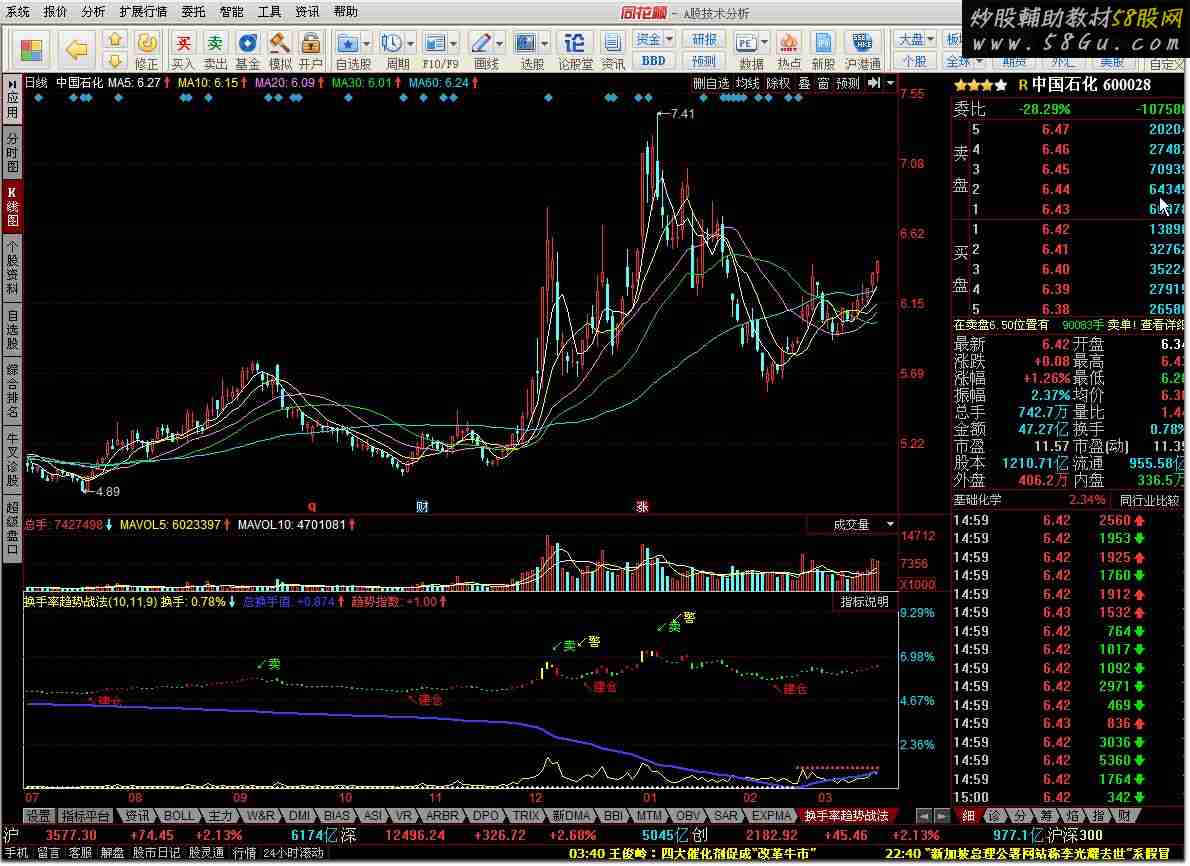Viewport: 1190px width, 866px height.
Task: Open the 扩展行情 menu
Action: point(143,11)
